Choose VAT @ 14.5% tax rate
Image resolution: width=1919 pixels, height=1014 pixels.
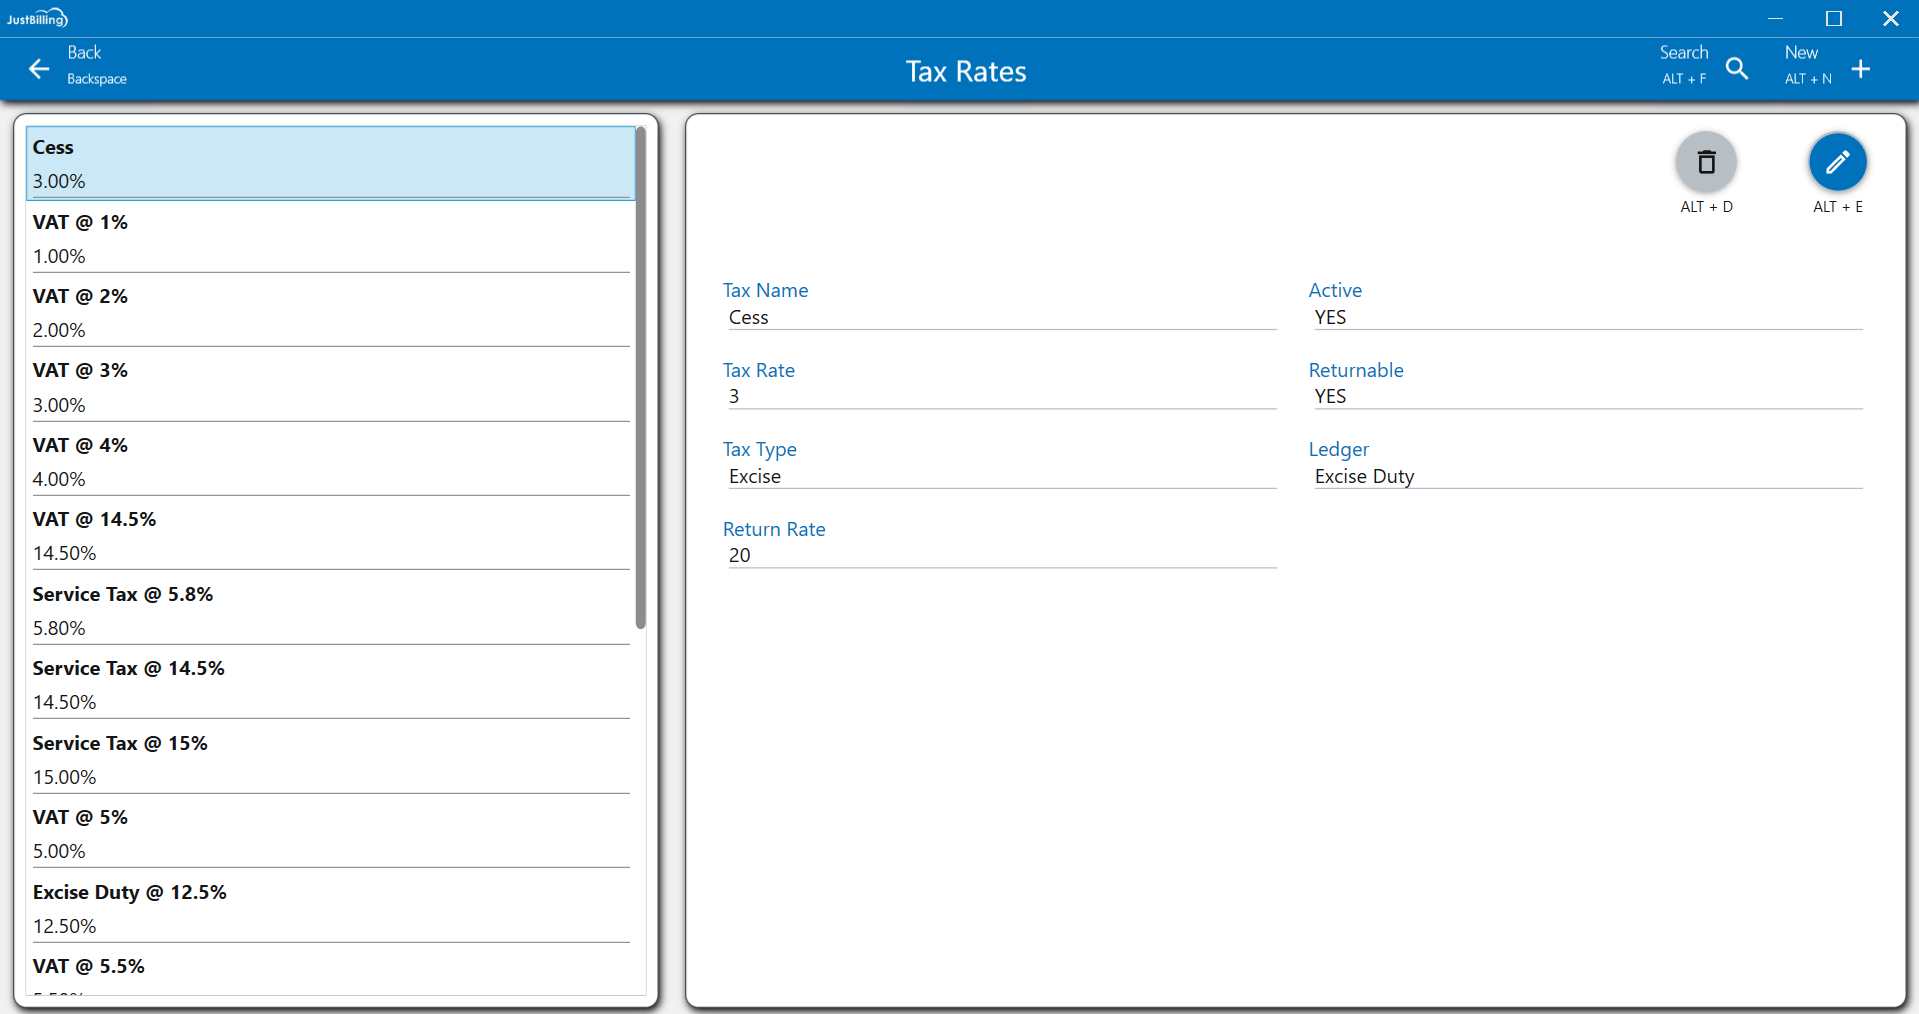click(x=330, y=535)
